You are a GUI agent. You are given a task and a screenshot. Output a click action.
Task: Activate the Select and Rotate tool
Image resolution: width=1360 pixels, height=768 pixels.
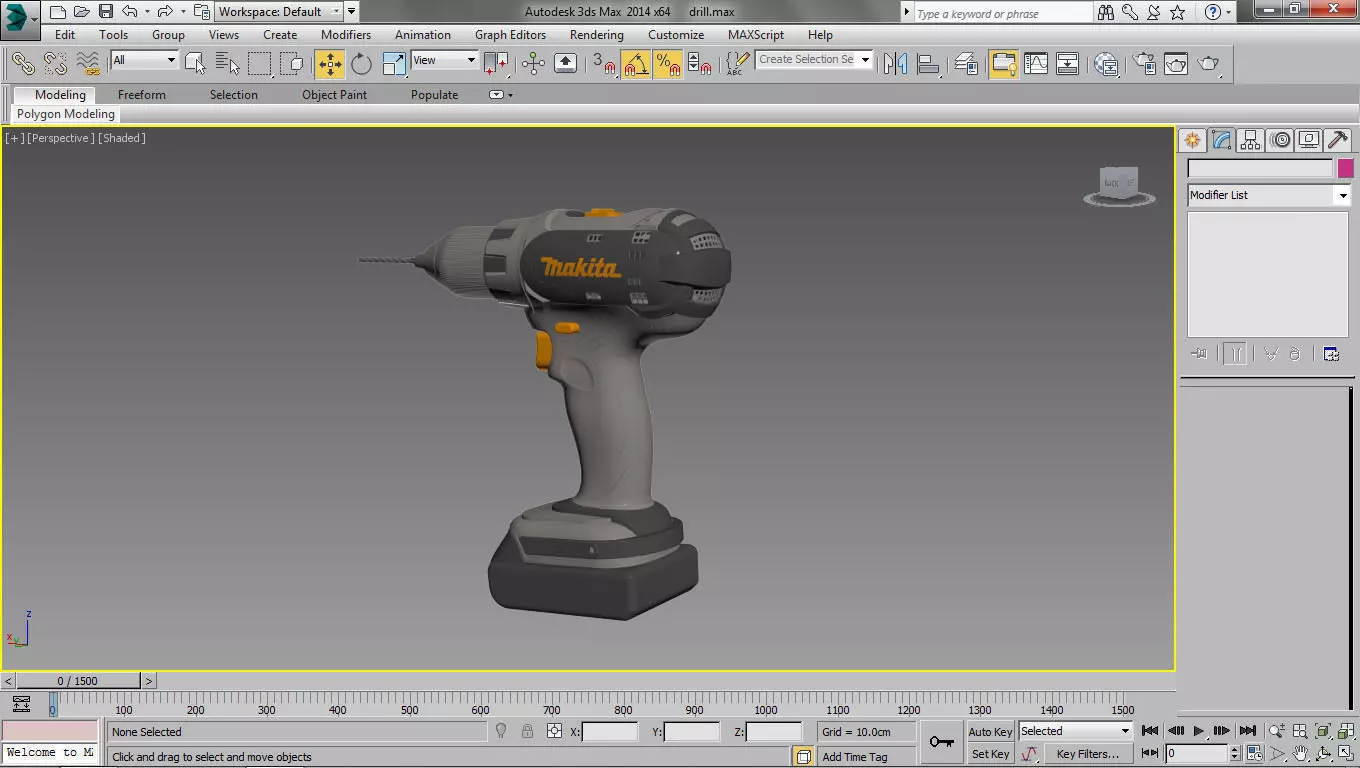pos(361,64)
